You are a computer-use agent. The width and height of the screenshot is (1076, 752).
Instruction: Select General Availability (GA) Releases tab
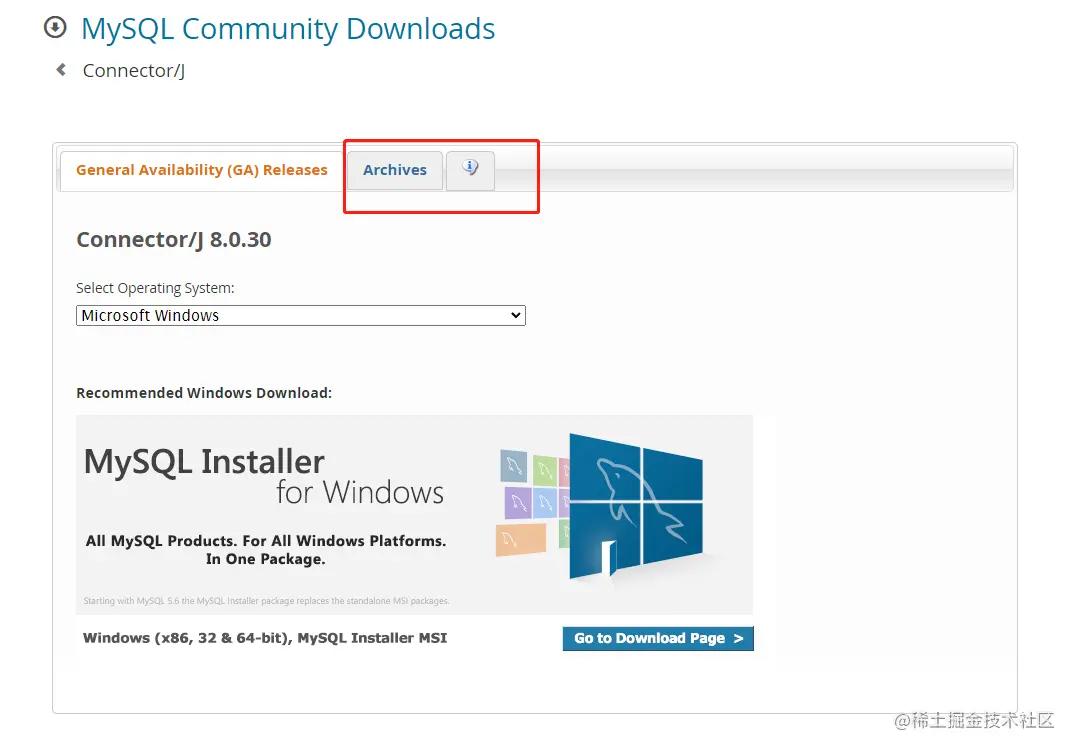click(202, 170)
